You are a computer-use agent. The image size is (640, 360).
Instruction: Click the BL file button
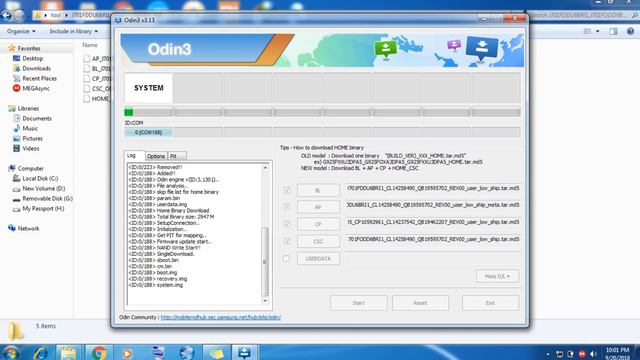coord(318,190)
